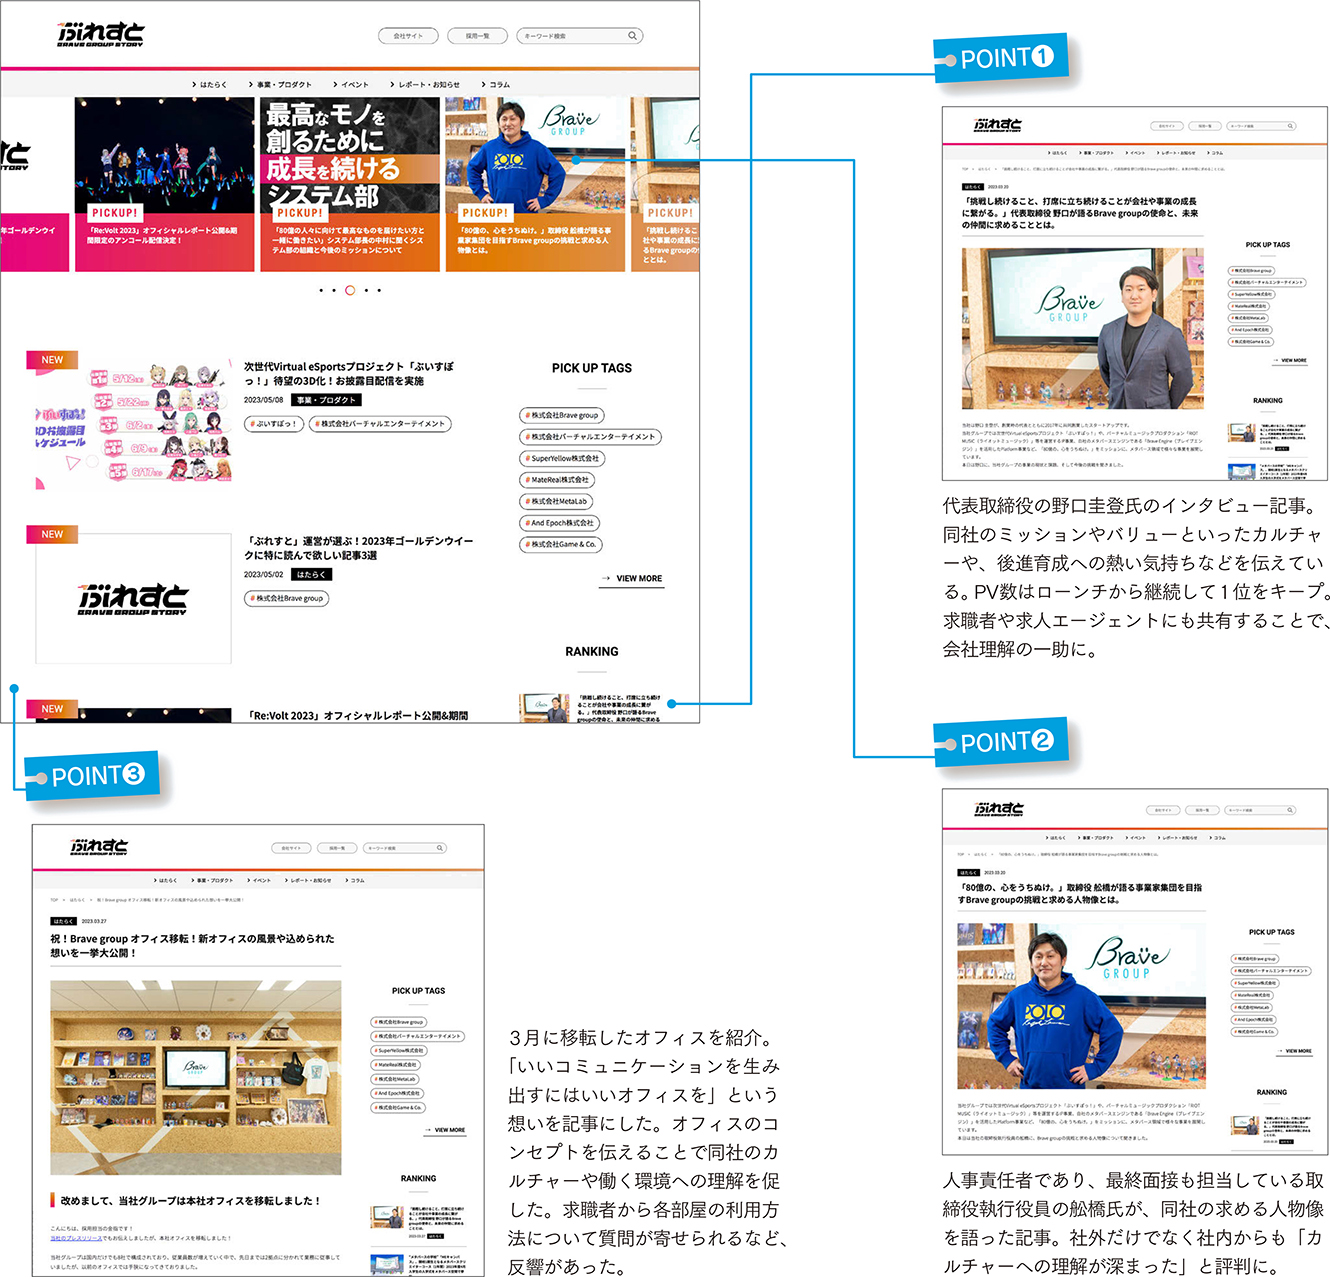Click the black はたらく label under Golden Week article
This screenshot has width=1330, height=1277.
(311, 575)
